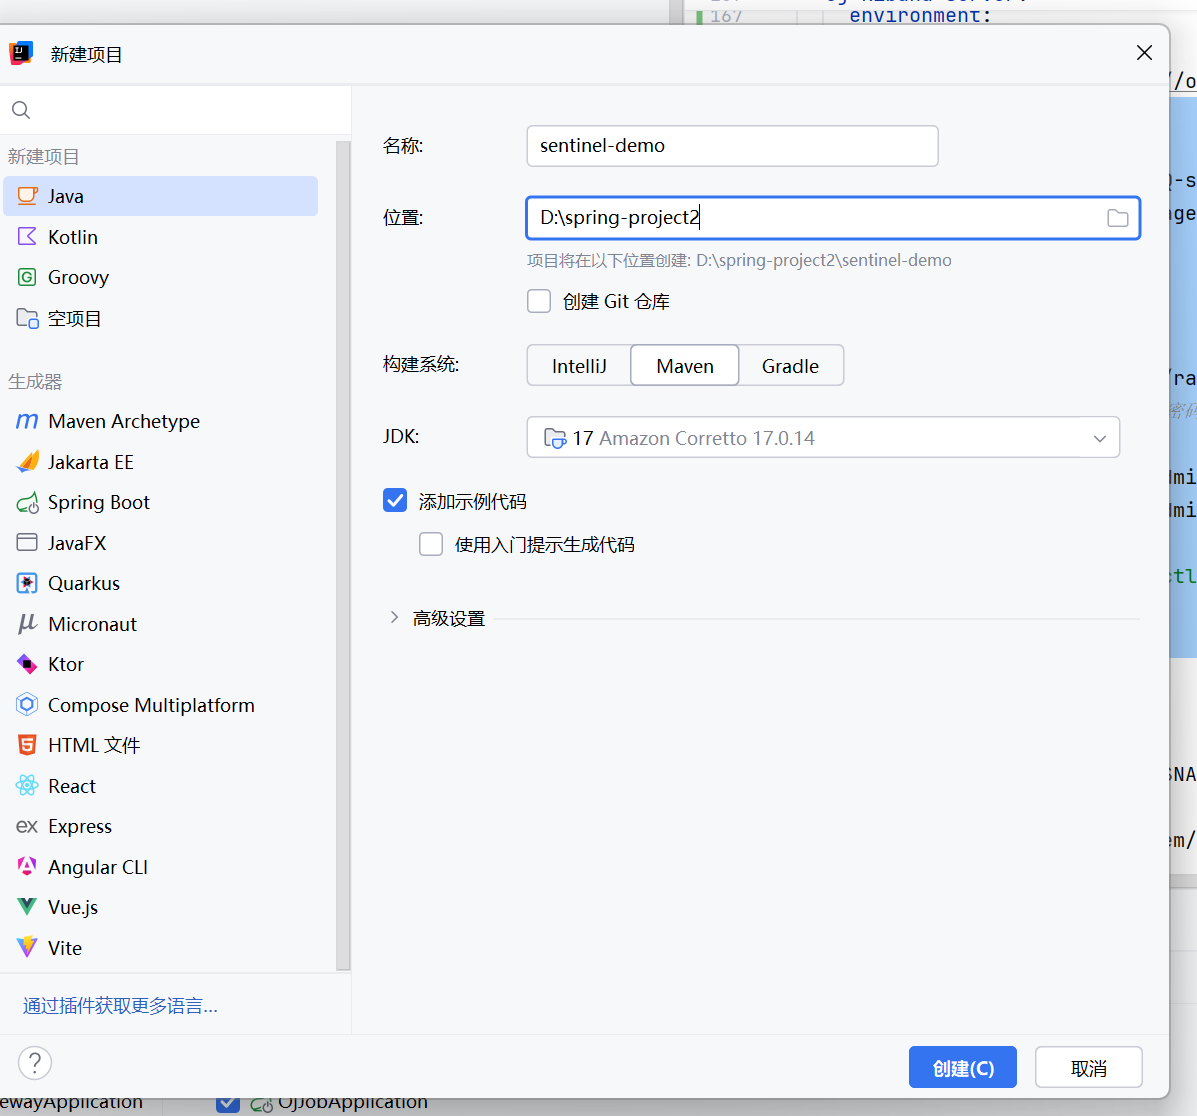The height and width of the screenshot is (1116, 1197).
Task: Open the JDK version dropdown
Action: [1099, 438]
